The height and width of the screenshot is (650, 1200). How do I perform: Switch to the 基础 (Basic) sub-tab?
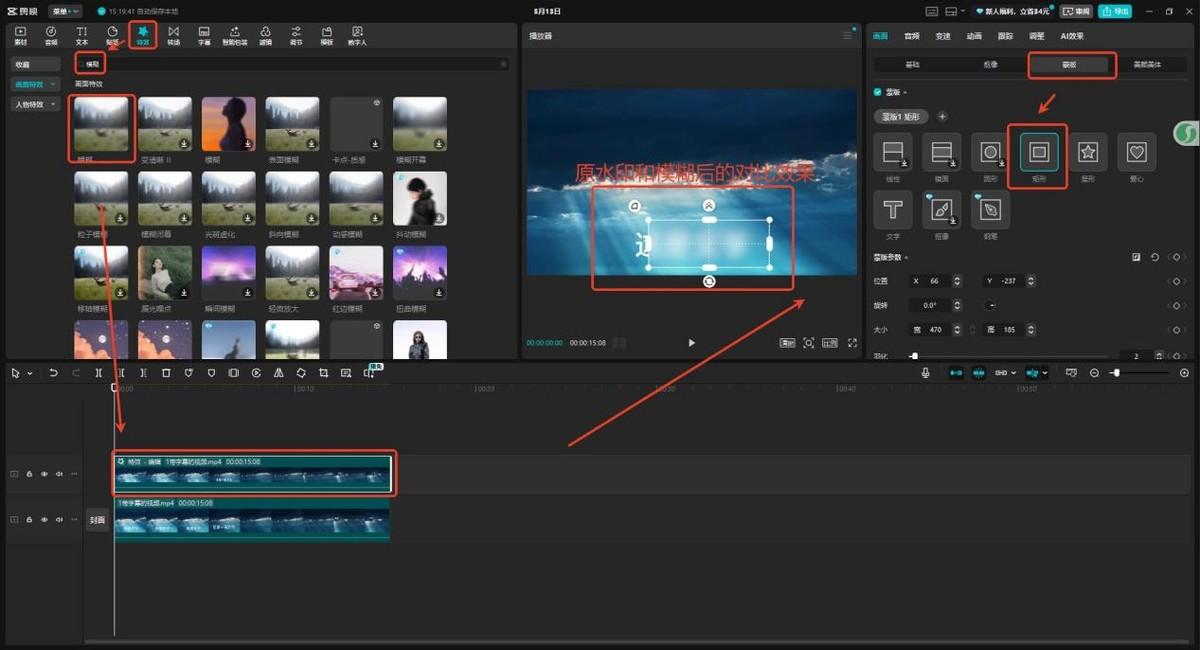912,64
